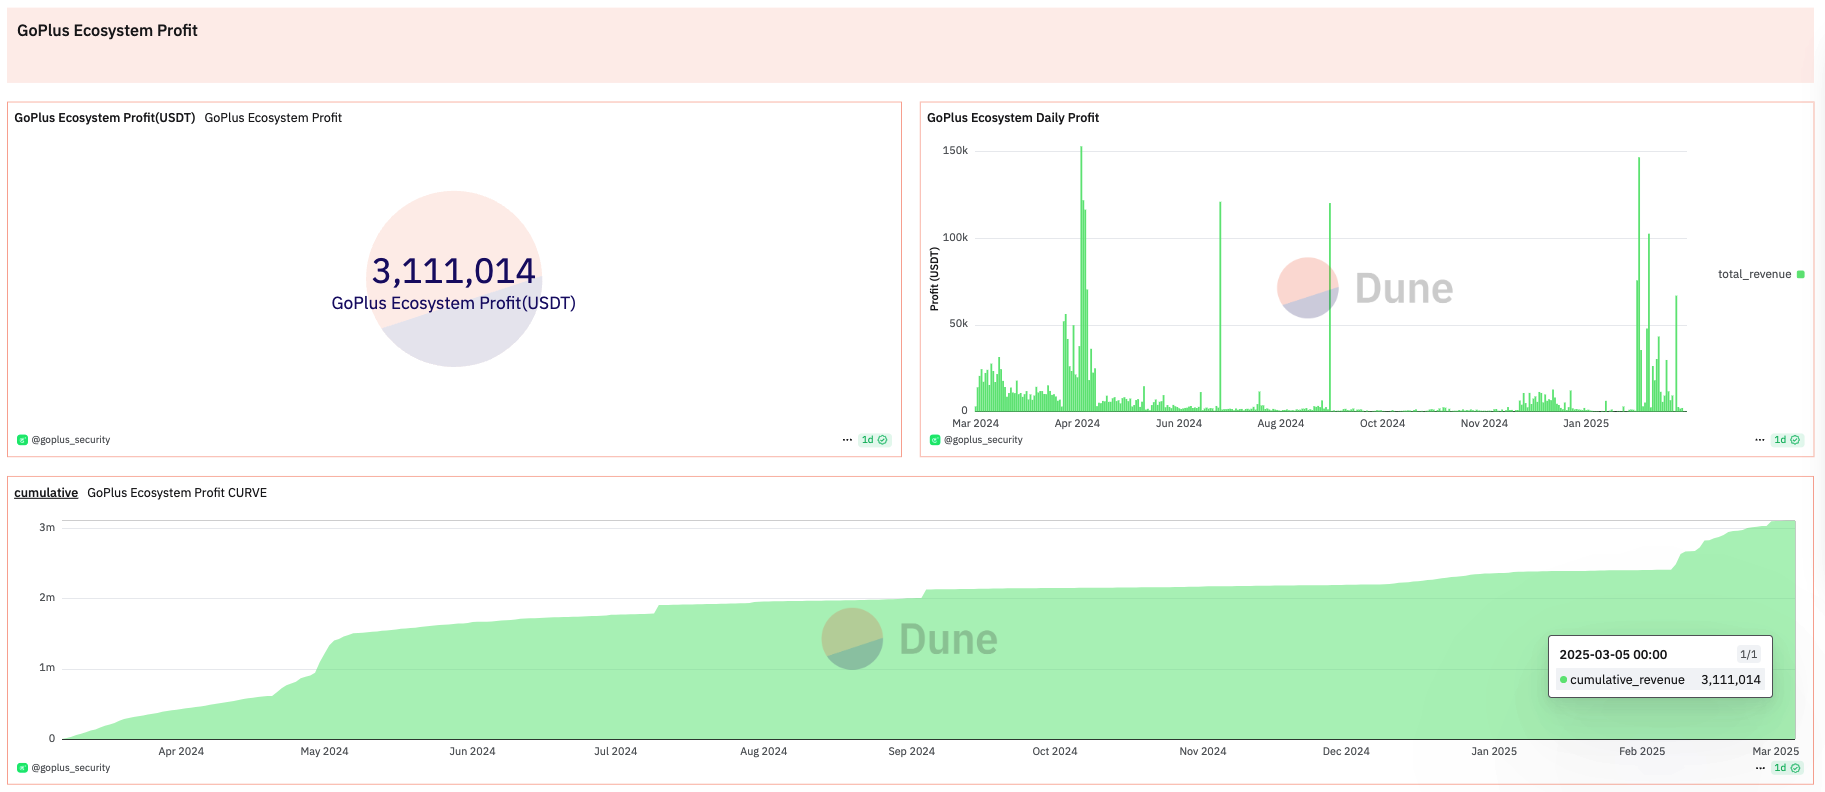
Task: Click @goplus_security link under Daily Profit chart
Action: click(x=983, y=440)
